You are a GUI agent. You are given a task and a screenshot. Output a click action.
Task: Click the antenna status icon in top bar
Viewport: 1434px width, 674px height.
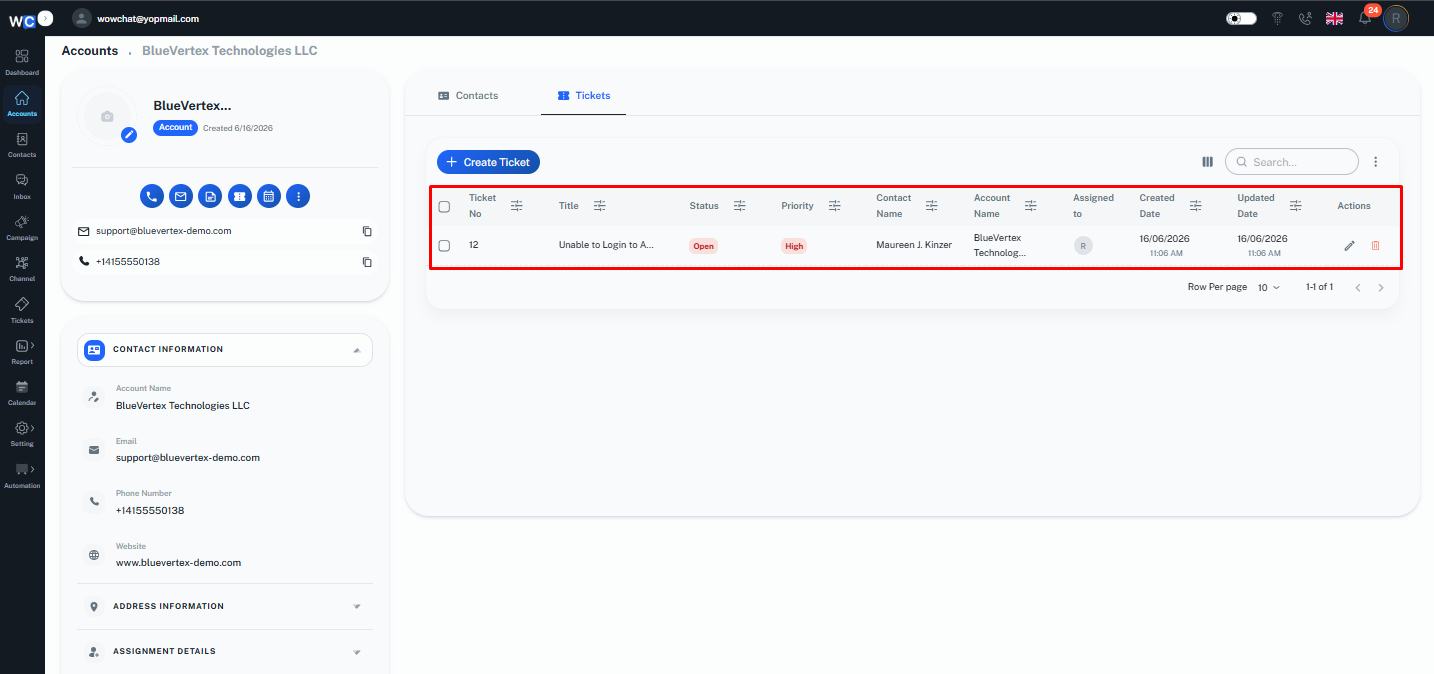[1277, 18]
